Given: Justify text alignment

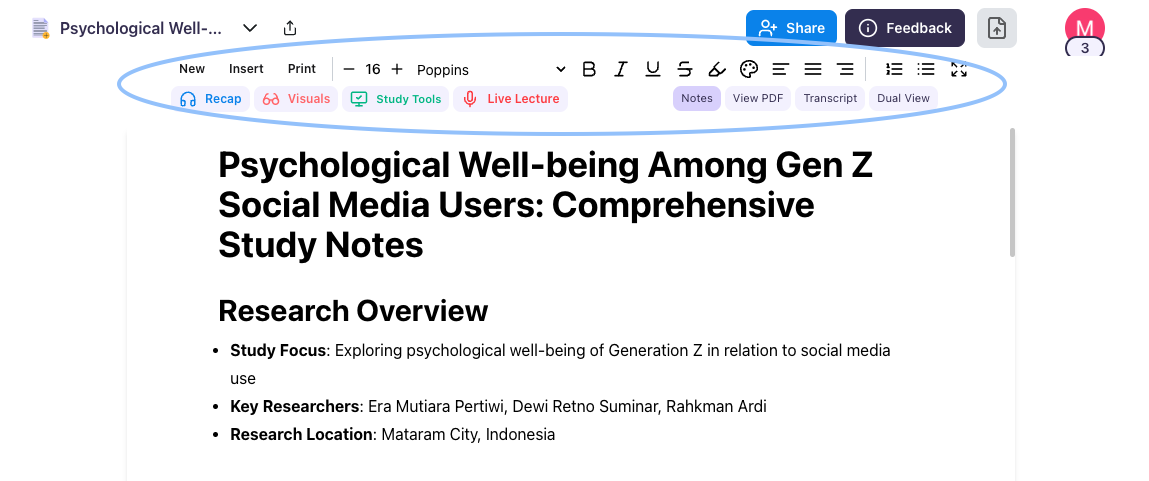Looking at the screenshot, I should point(813,70).
